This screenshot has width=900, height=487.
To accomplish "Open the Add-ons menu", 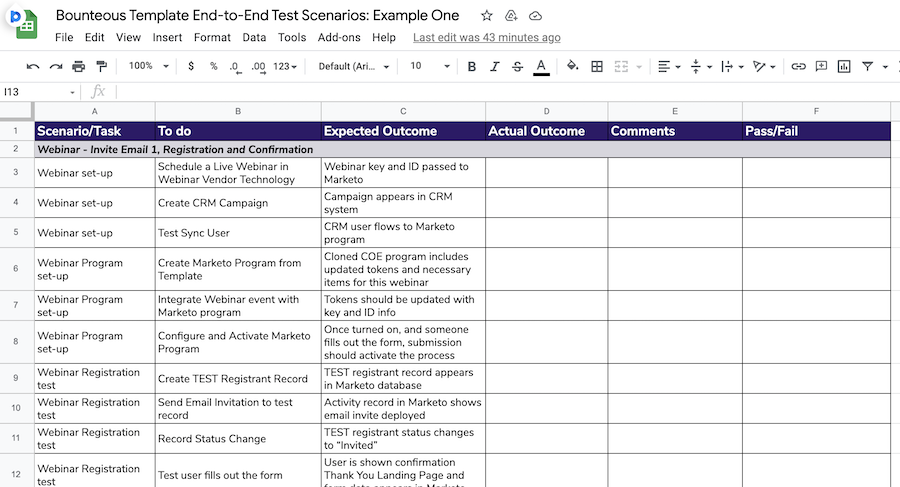I will (x=339, y=37).
